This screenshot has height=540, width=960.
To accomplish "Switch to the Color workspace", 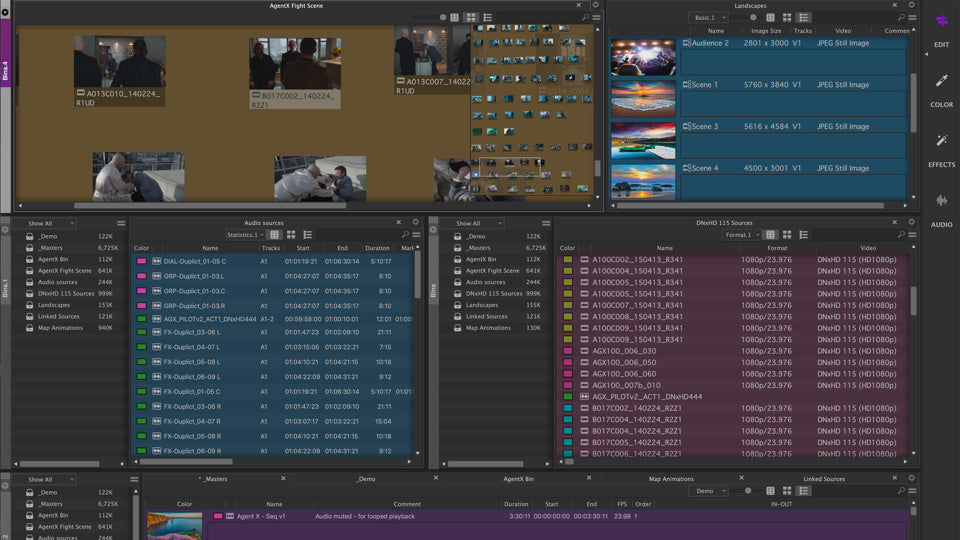I will (941, 83).
